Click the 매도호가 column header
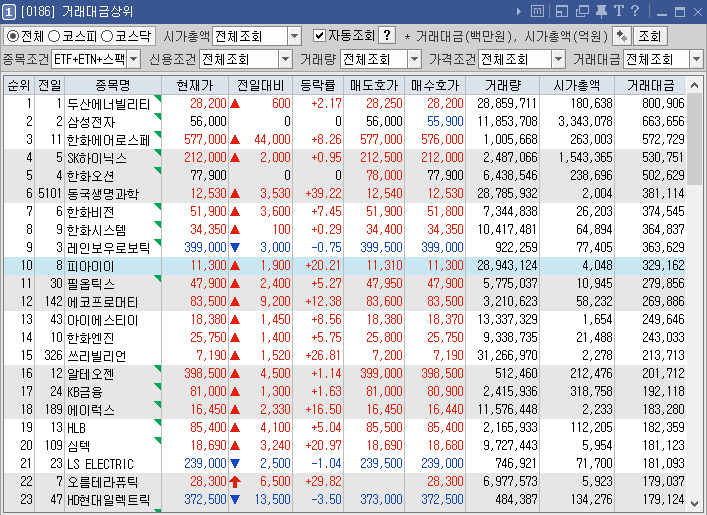 (374, 85)
